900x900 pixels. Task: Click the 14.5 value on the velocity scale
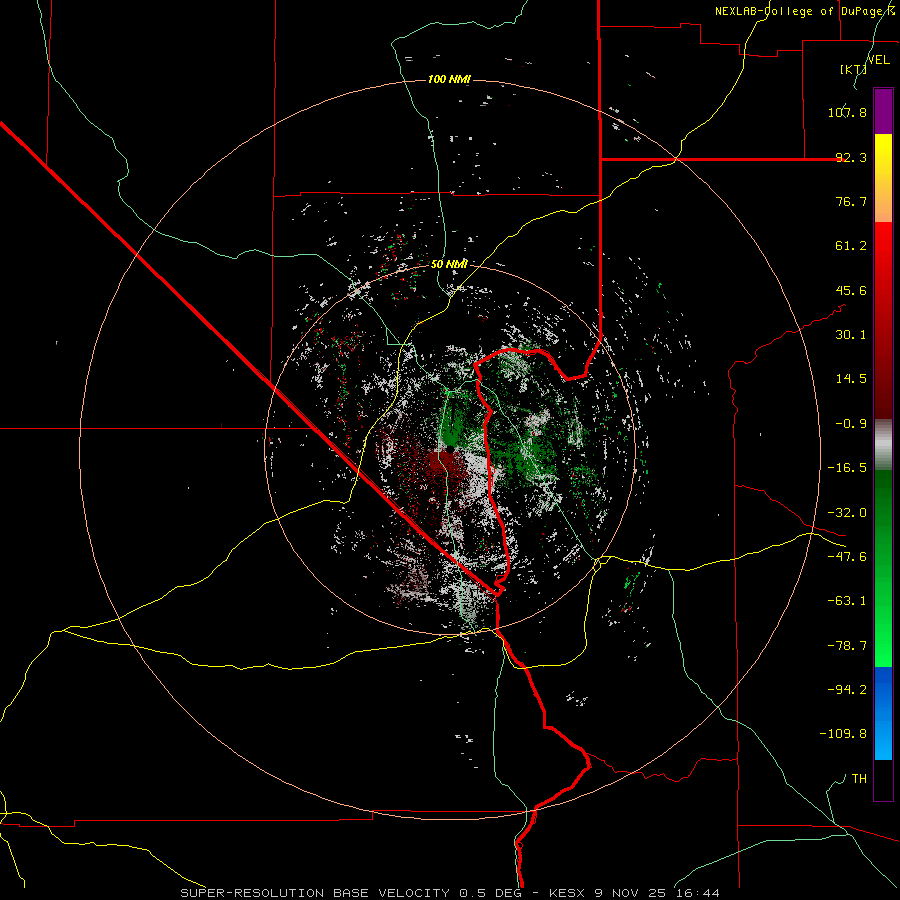(851, 379)
